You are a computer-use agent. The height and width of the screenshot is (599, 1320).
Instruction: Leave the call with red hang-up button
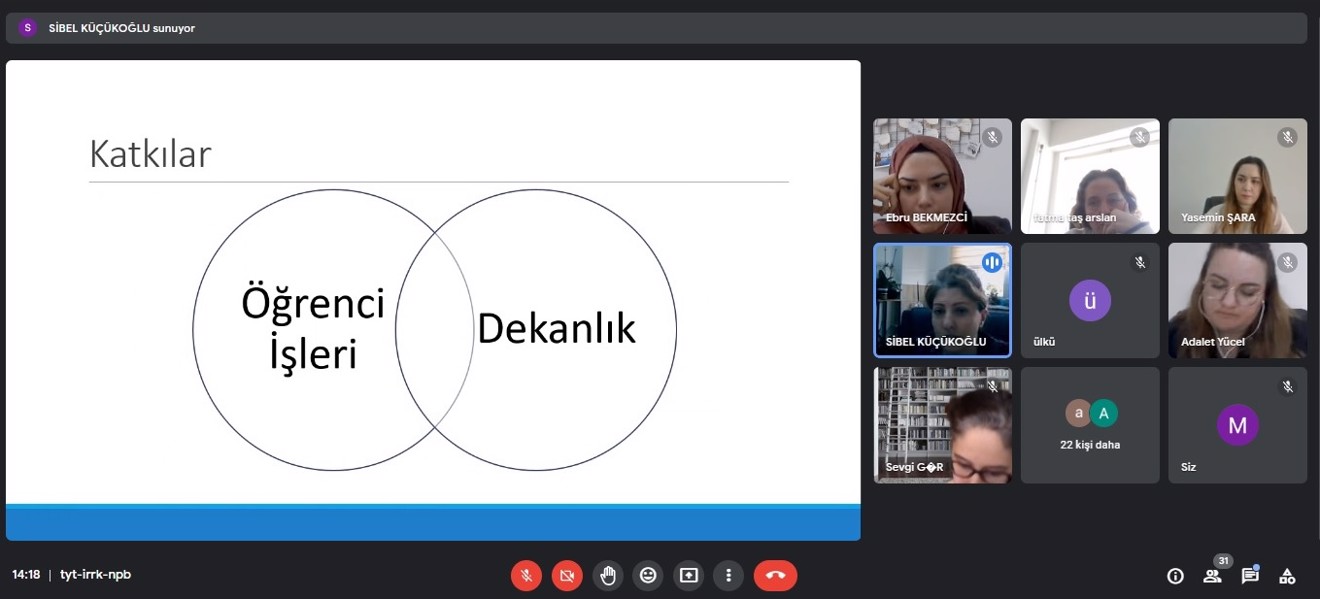(775, 575)
